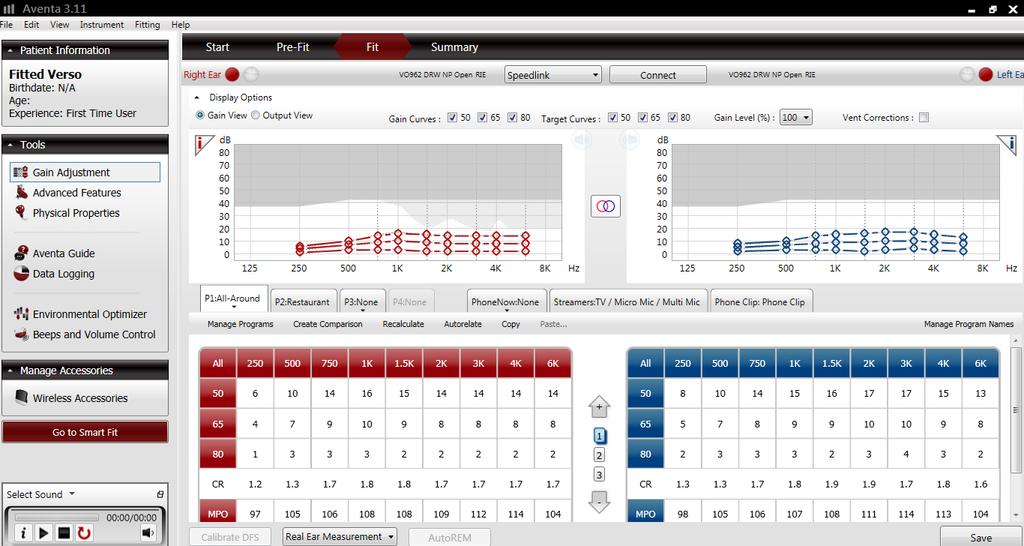
Task: Open the Instrument menu
Action: 102,25
